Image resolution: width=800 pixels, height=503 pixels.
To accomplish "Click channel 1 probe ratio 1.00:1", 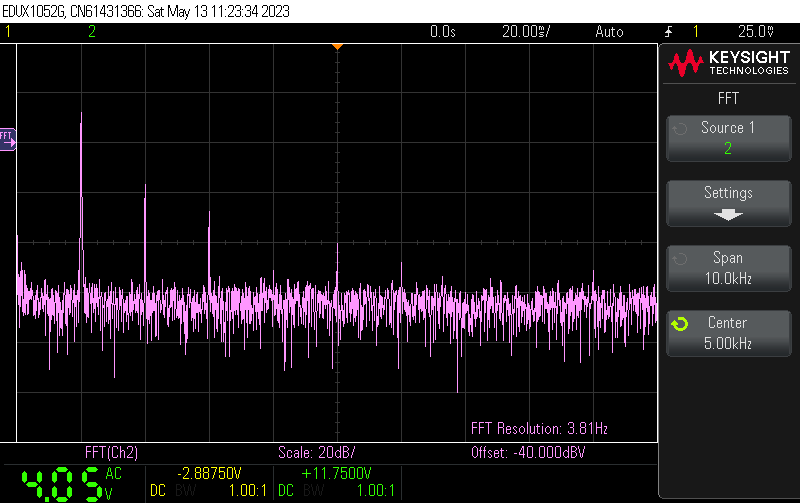I will click(x=247, y=491).
